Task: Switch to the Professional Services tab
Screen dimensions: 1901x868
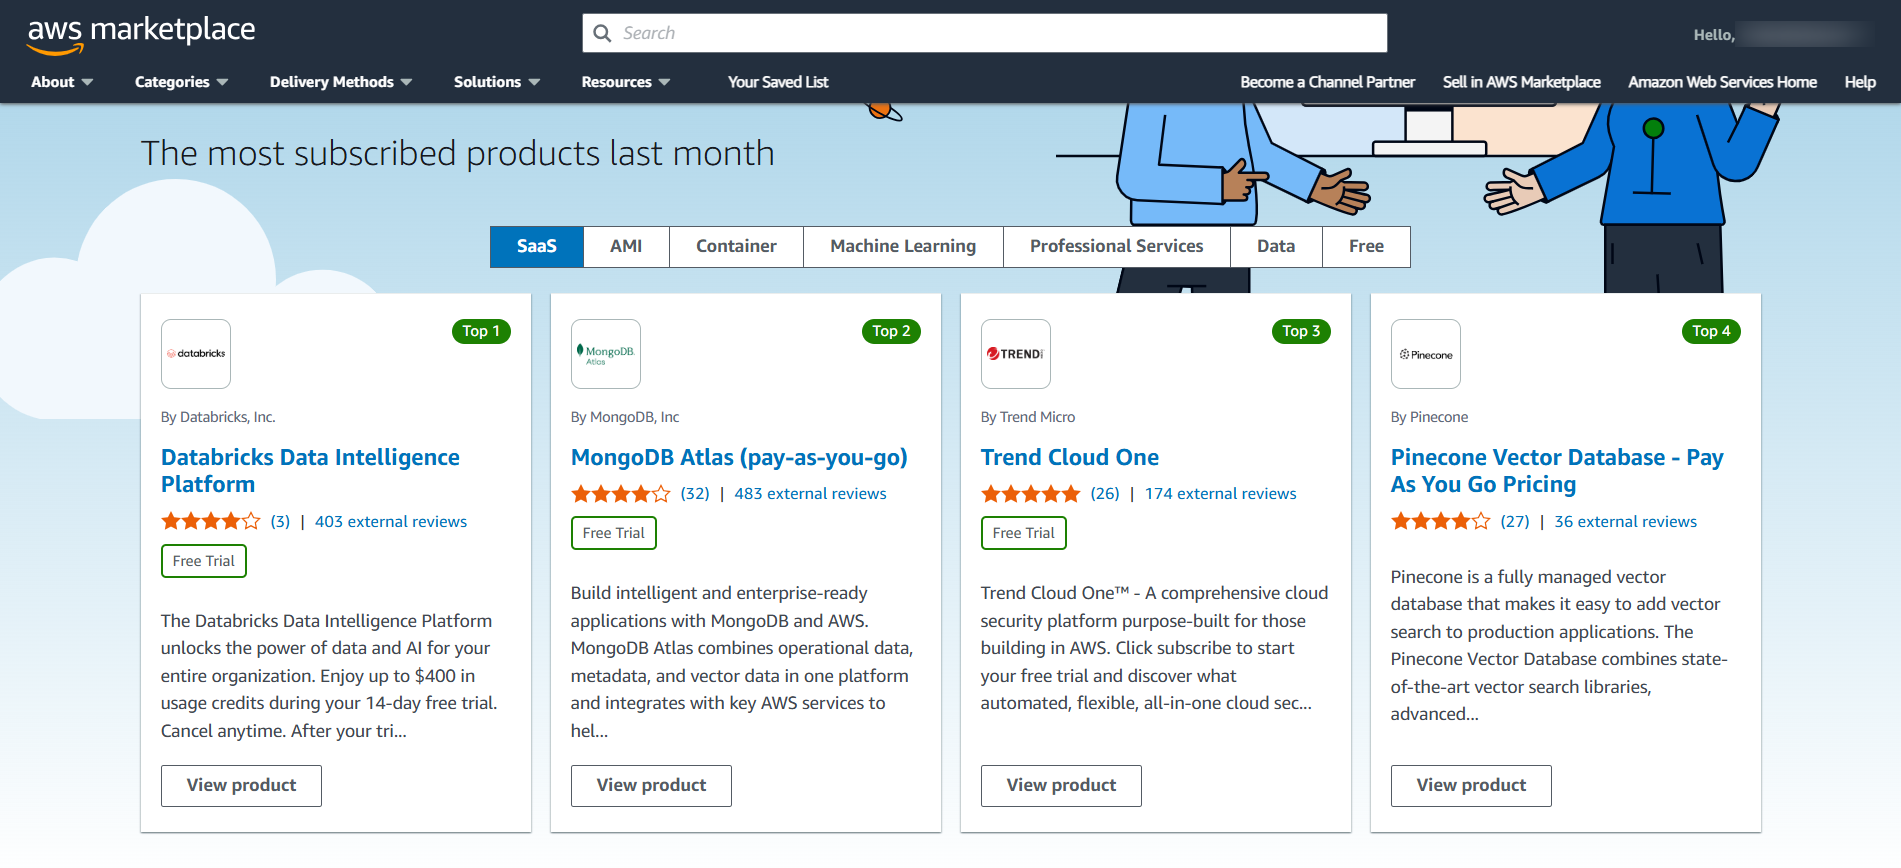Action: pos(1116,246)
